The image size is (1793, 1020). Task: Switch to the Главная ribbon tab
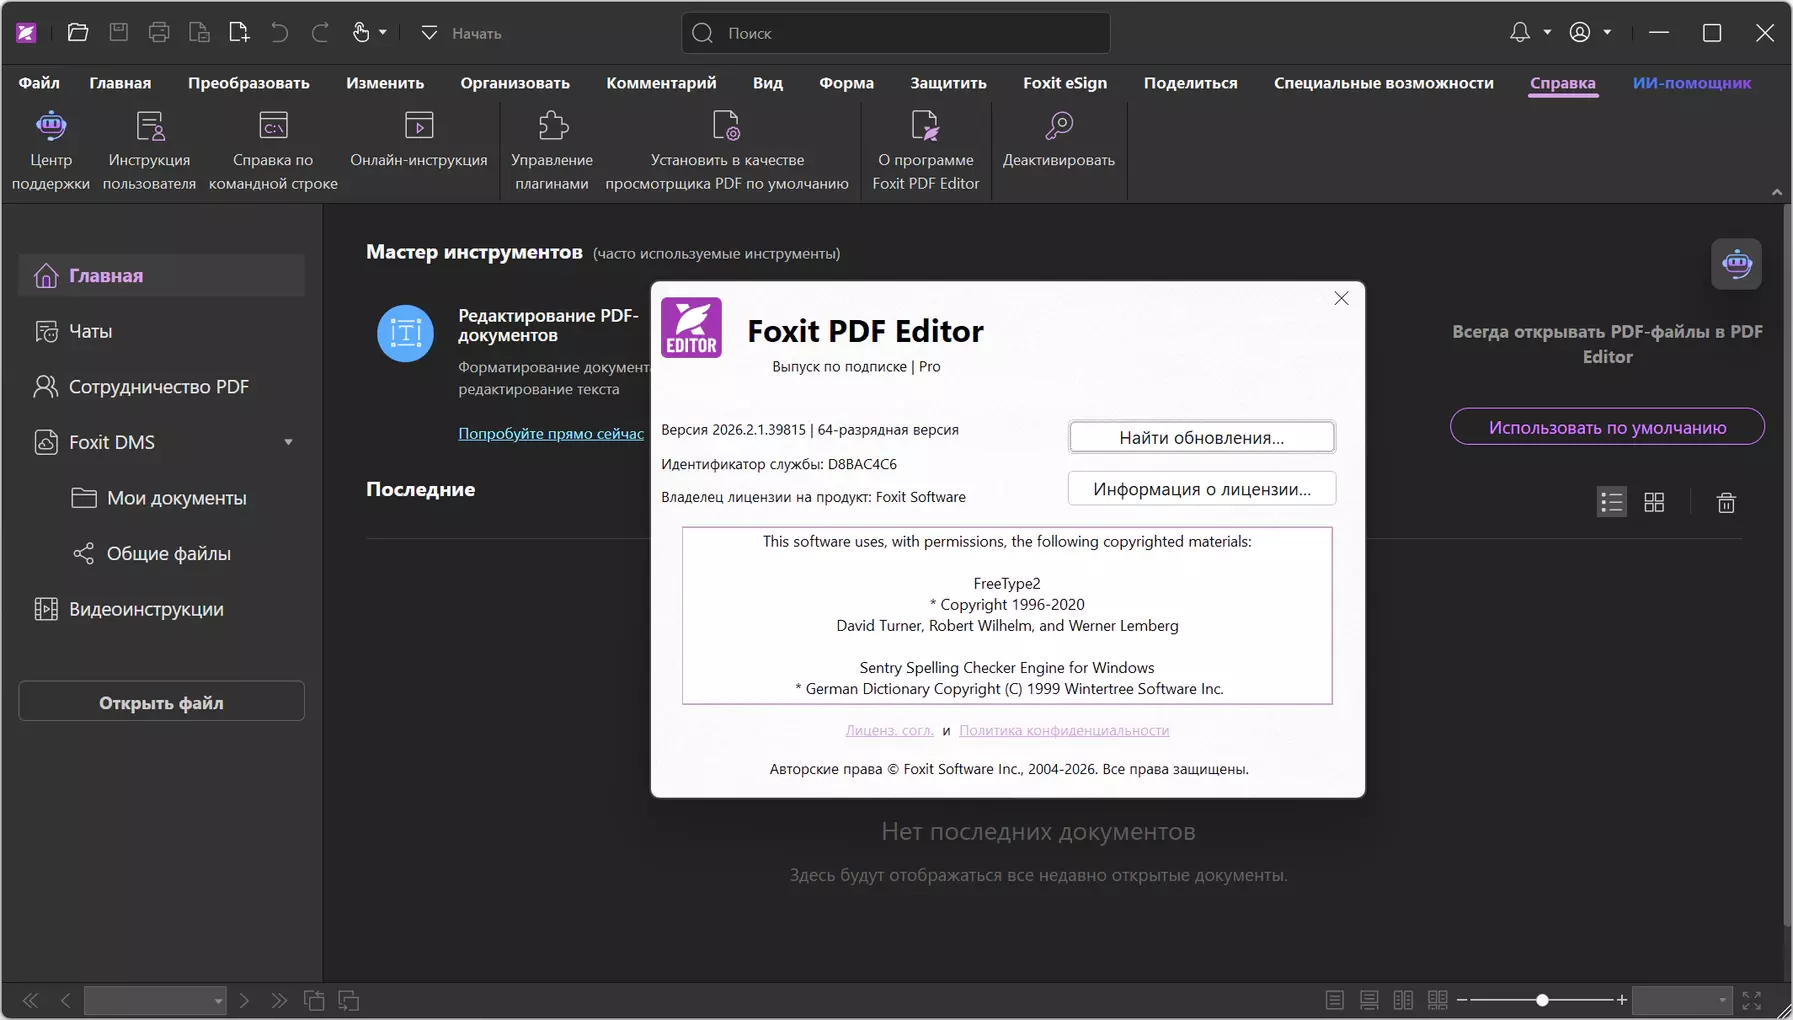pyautogui.click(x=120, y=83)
